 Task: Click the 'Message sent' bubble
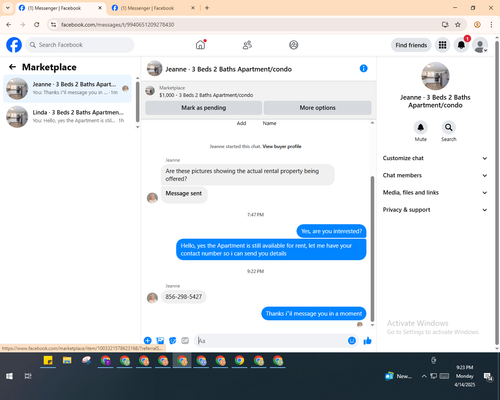[x=184, y=194]
